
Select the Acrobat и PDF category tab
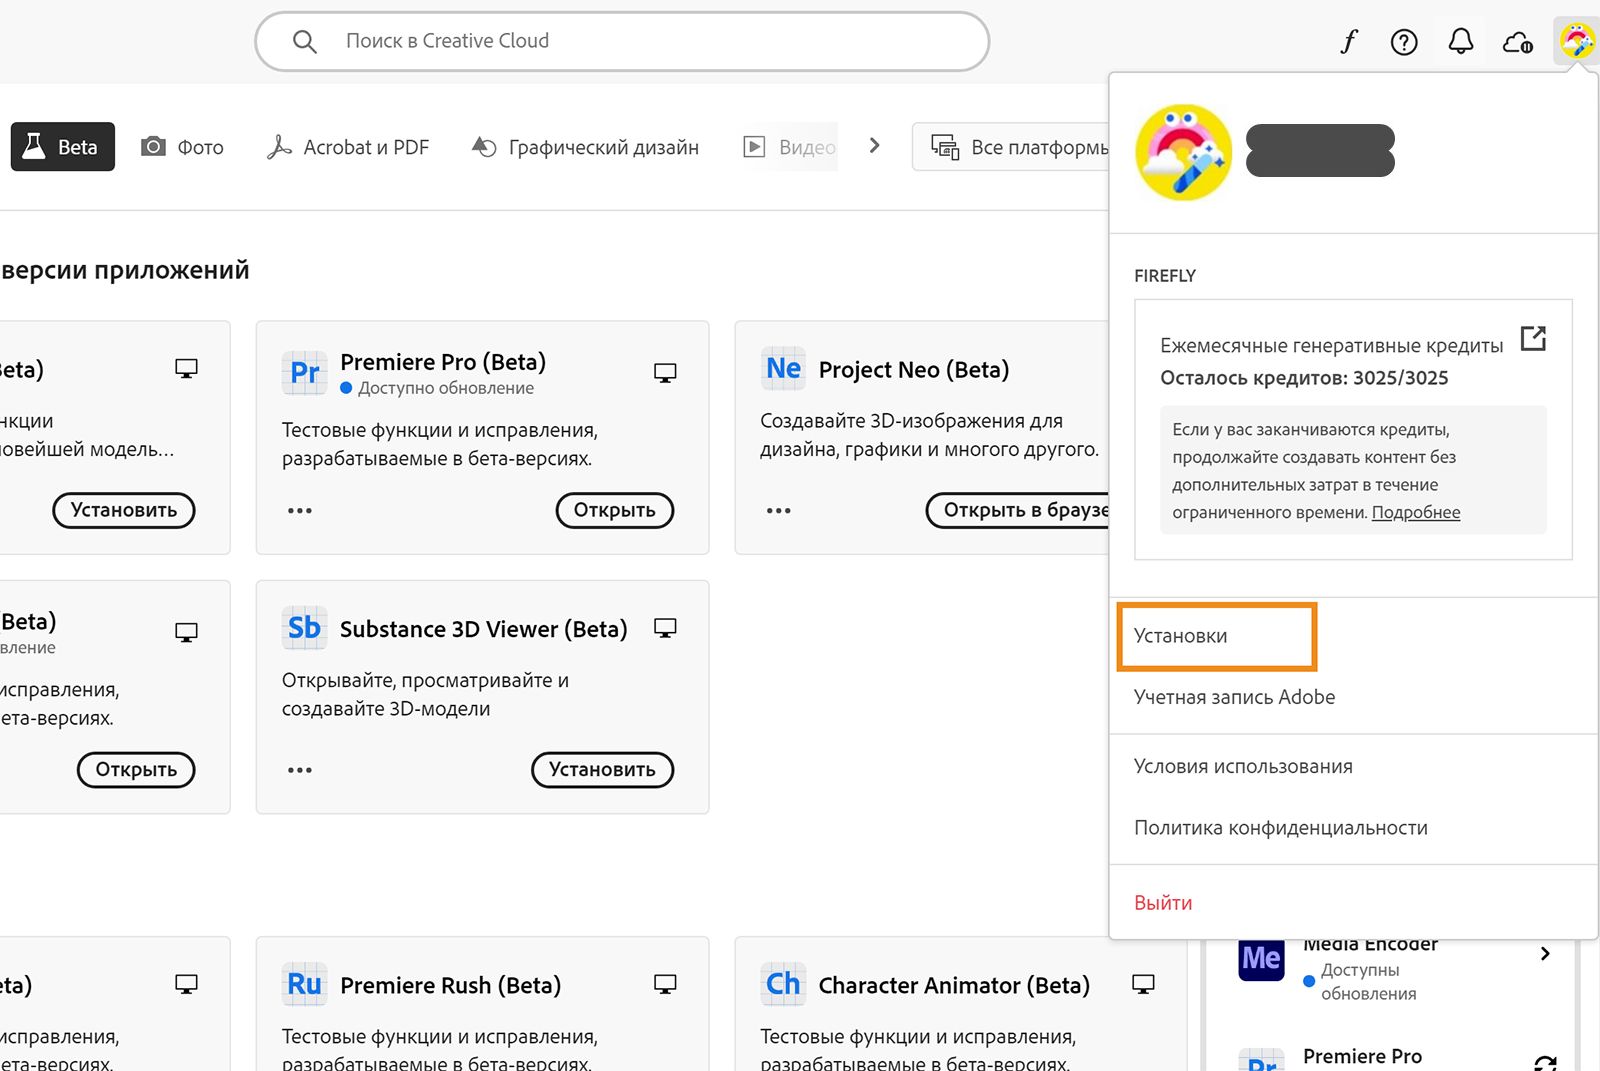pyautogui.click(x=348, y=147)
